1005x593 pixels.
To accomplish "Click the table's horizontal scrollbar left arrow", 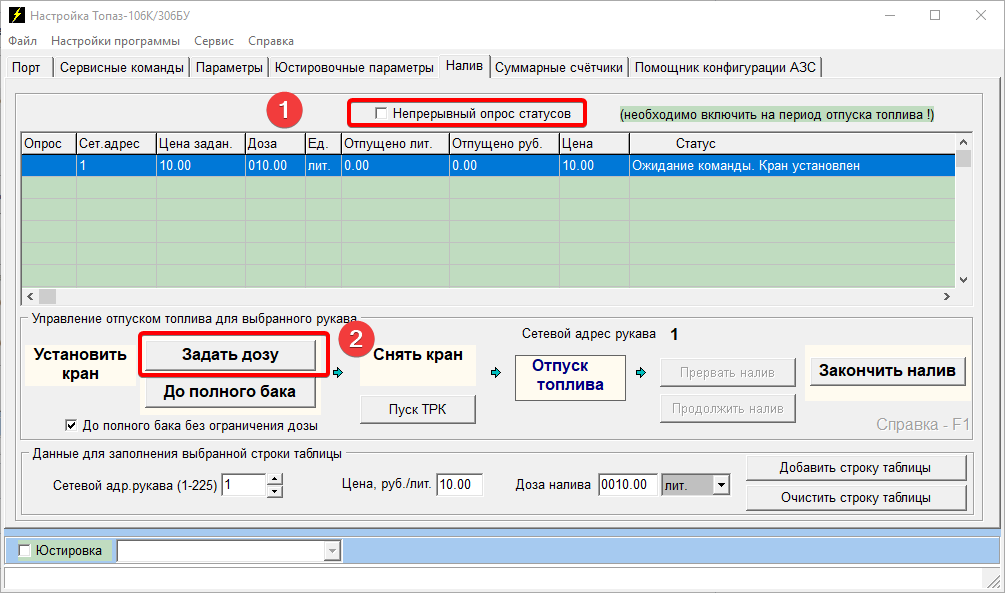I will pyautogui.click(x=30, y=297).
